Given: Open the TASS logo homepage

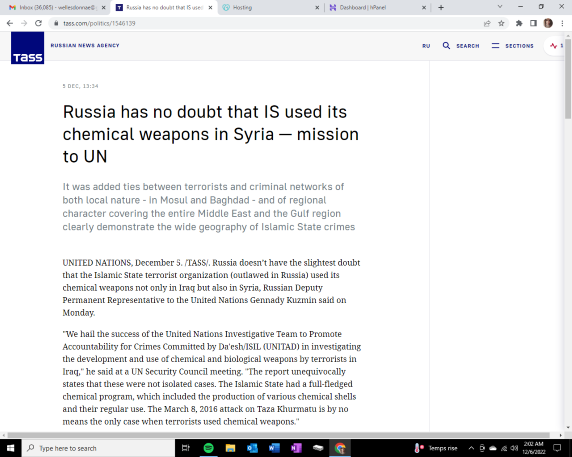Looking at the screenshot, I should (x=27, y=48).
